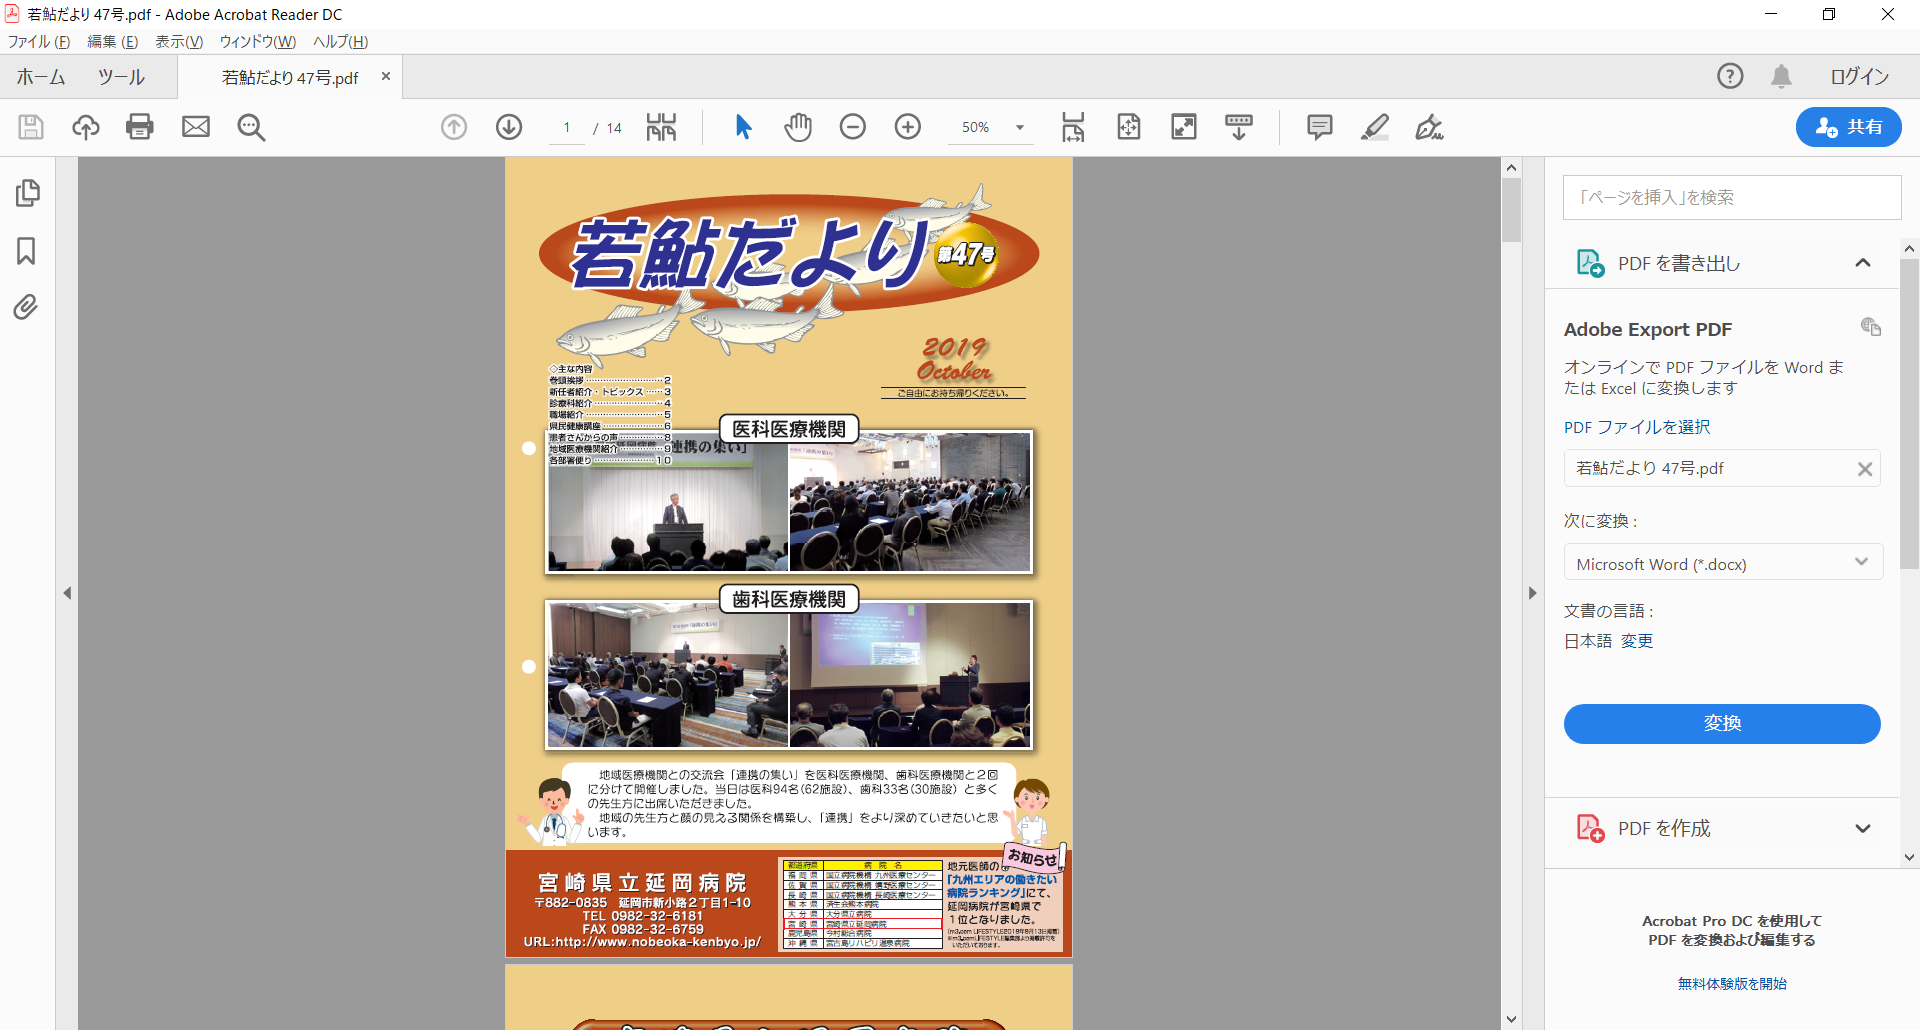Click the 共有 share button

[x=1849, y=127]
